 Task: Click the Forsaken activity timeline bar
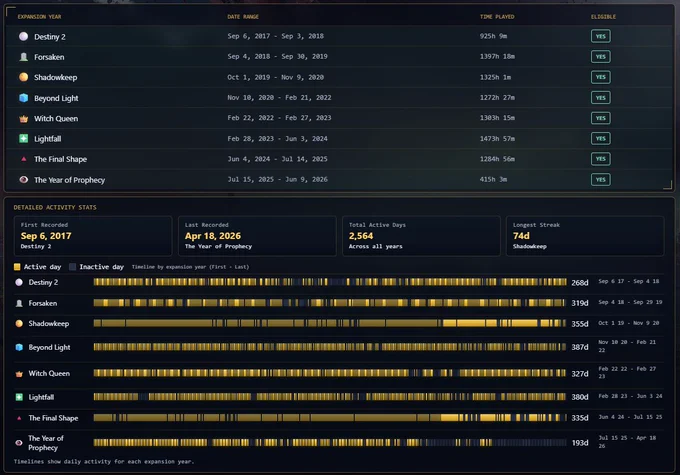330,303
